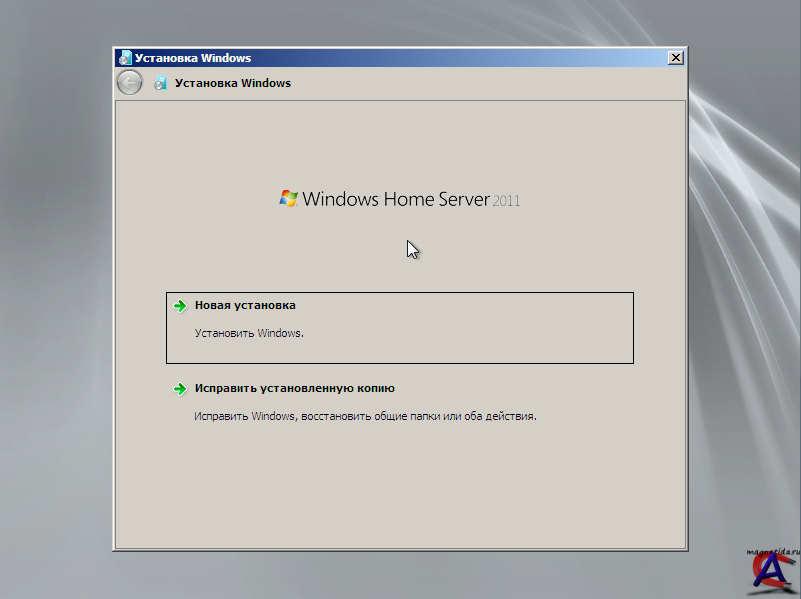Click the repair description about общие папки
Viewport: 801px width, 599px height.
click(365, 416)
